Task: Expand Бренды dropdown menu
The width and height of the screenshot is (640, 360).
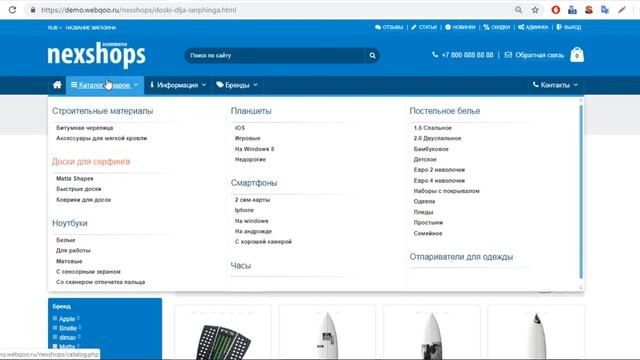Action: tap(237, 85)
